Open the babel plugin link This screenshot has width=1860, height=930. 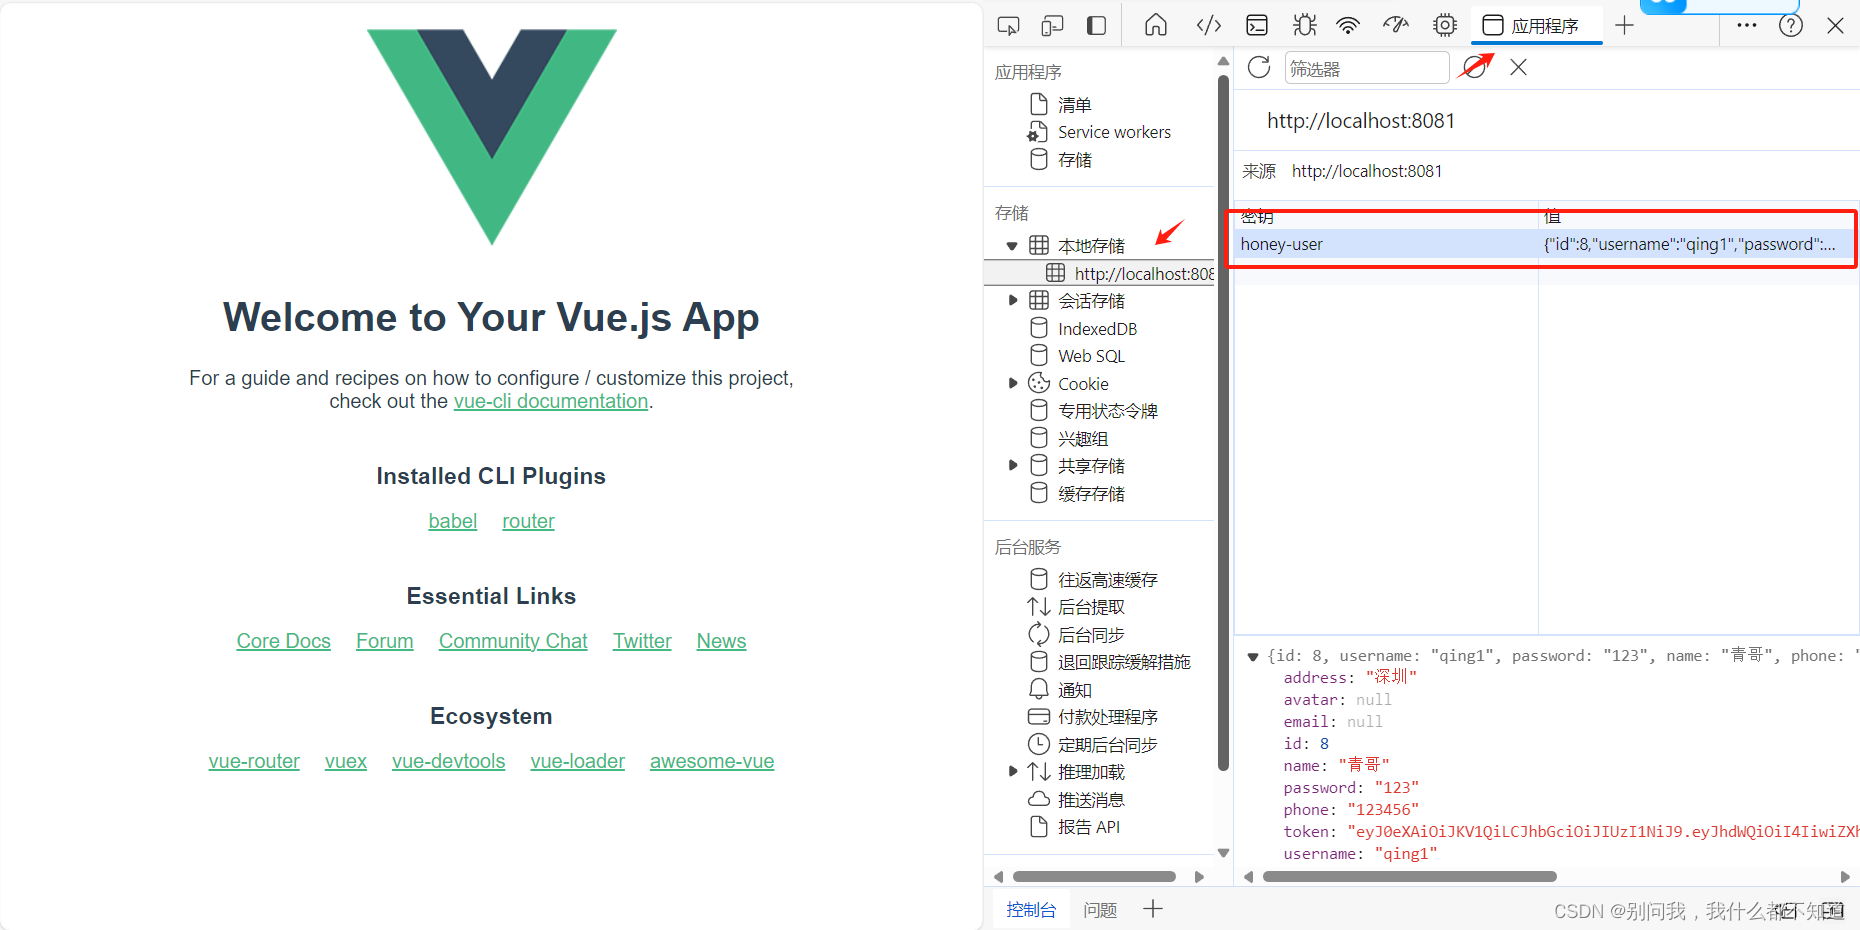(x=453, y=521)
